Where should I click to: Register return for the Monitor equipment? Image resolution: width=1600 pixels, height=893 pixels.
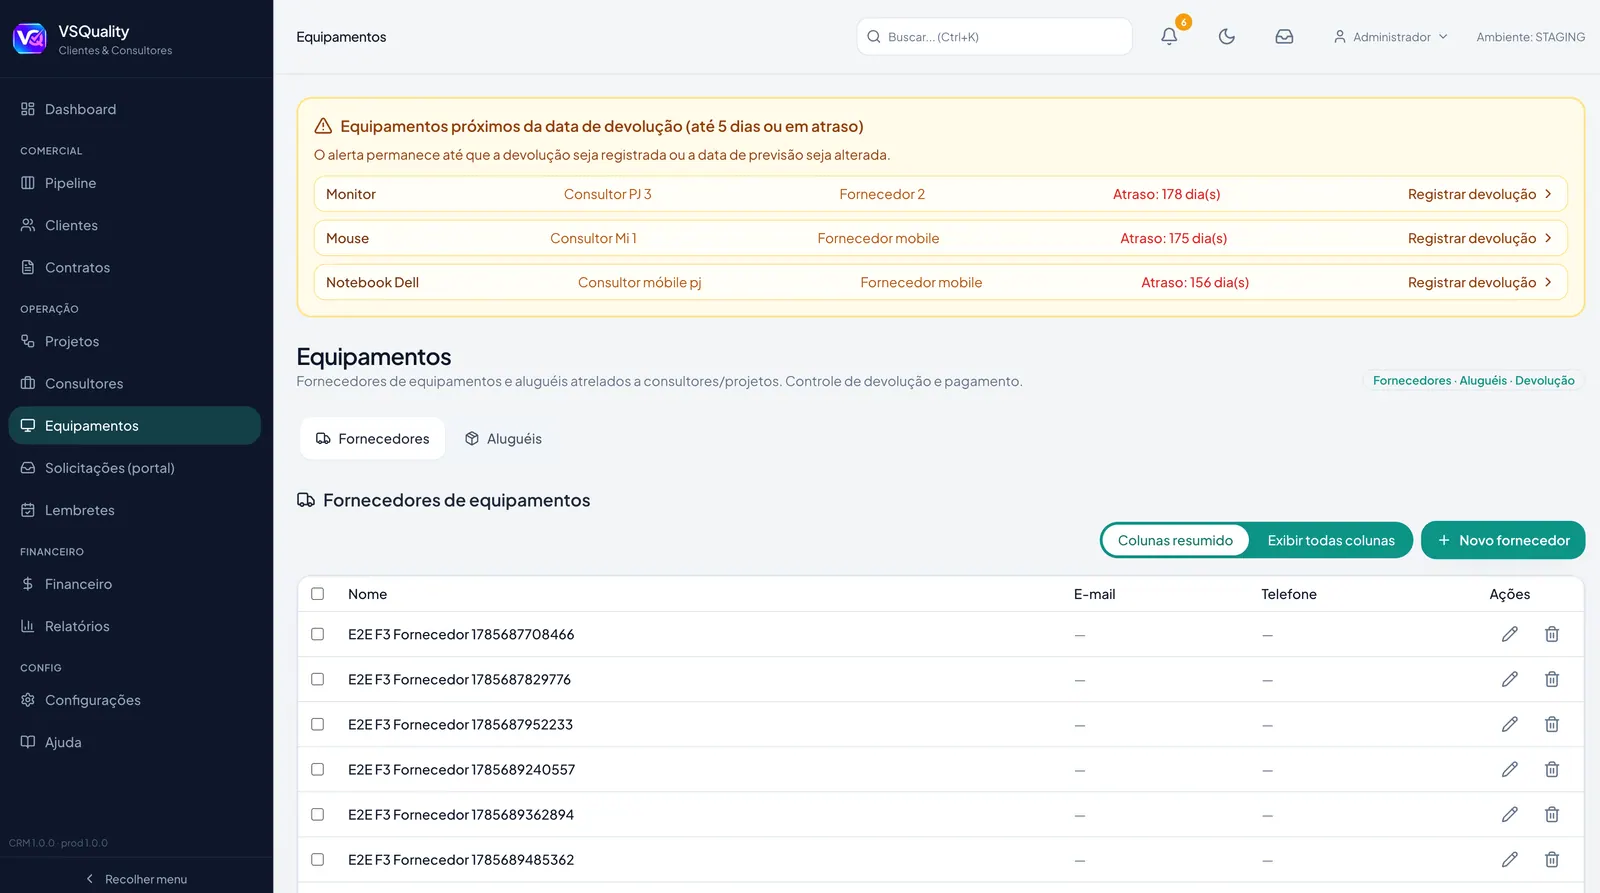tap(1480, 194)
